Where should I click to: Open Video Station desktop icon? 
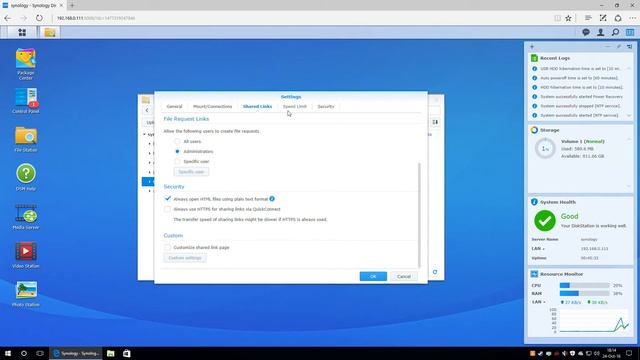point(26,255)
